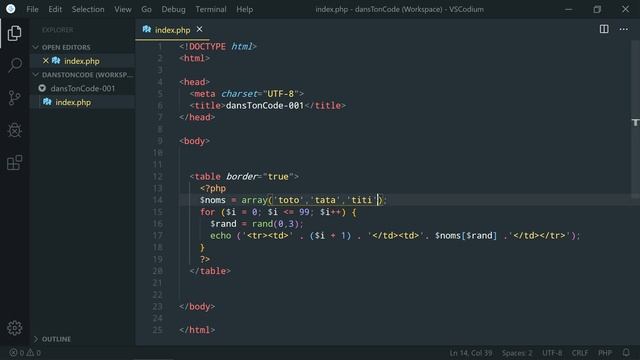Viewport: 640px width, 360px height.
Task: Change language mode PHP
Action: (x=605, y=353)
